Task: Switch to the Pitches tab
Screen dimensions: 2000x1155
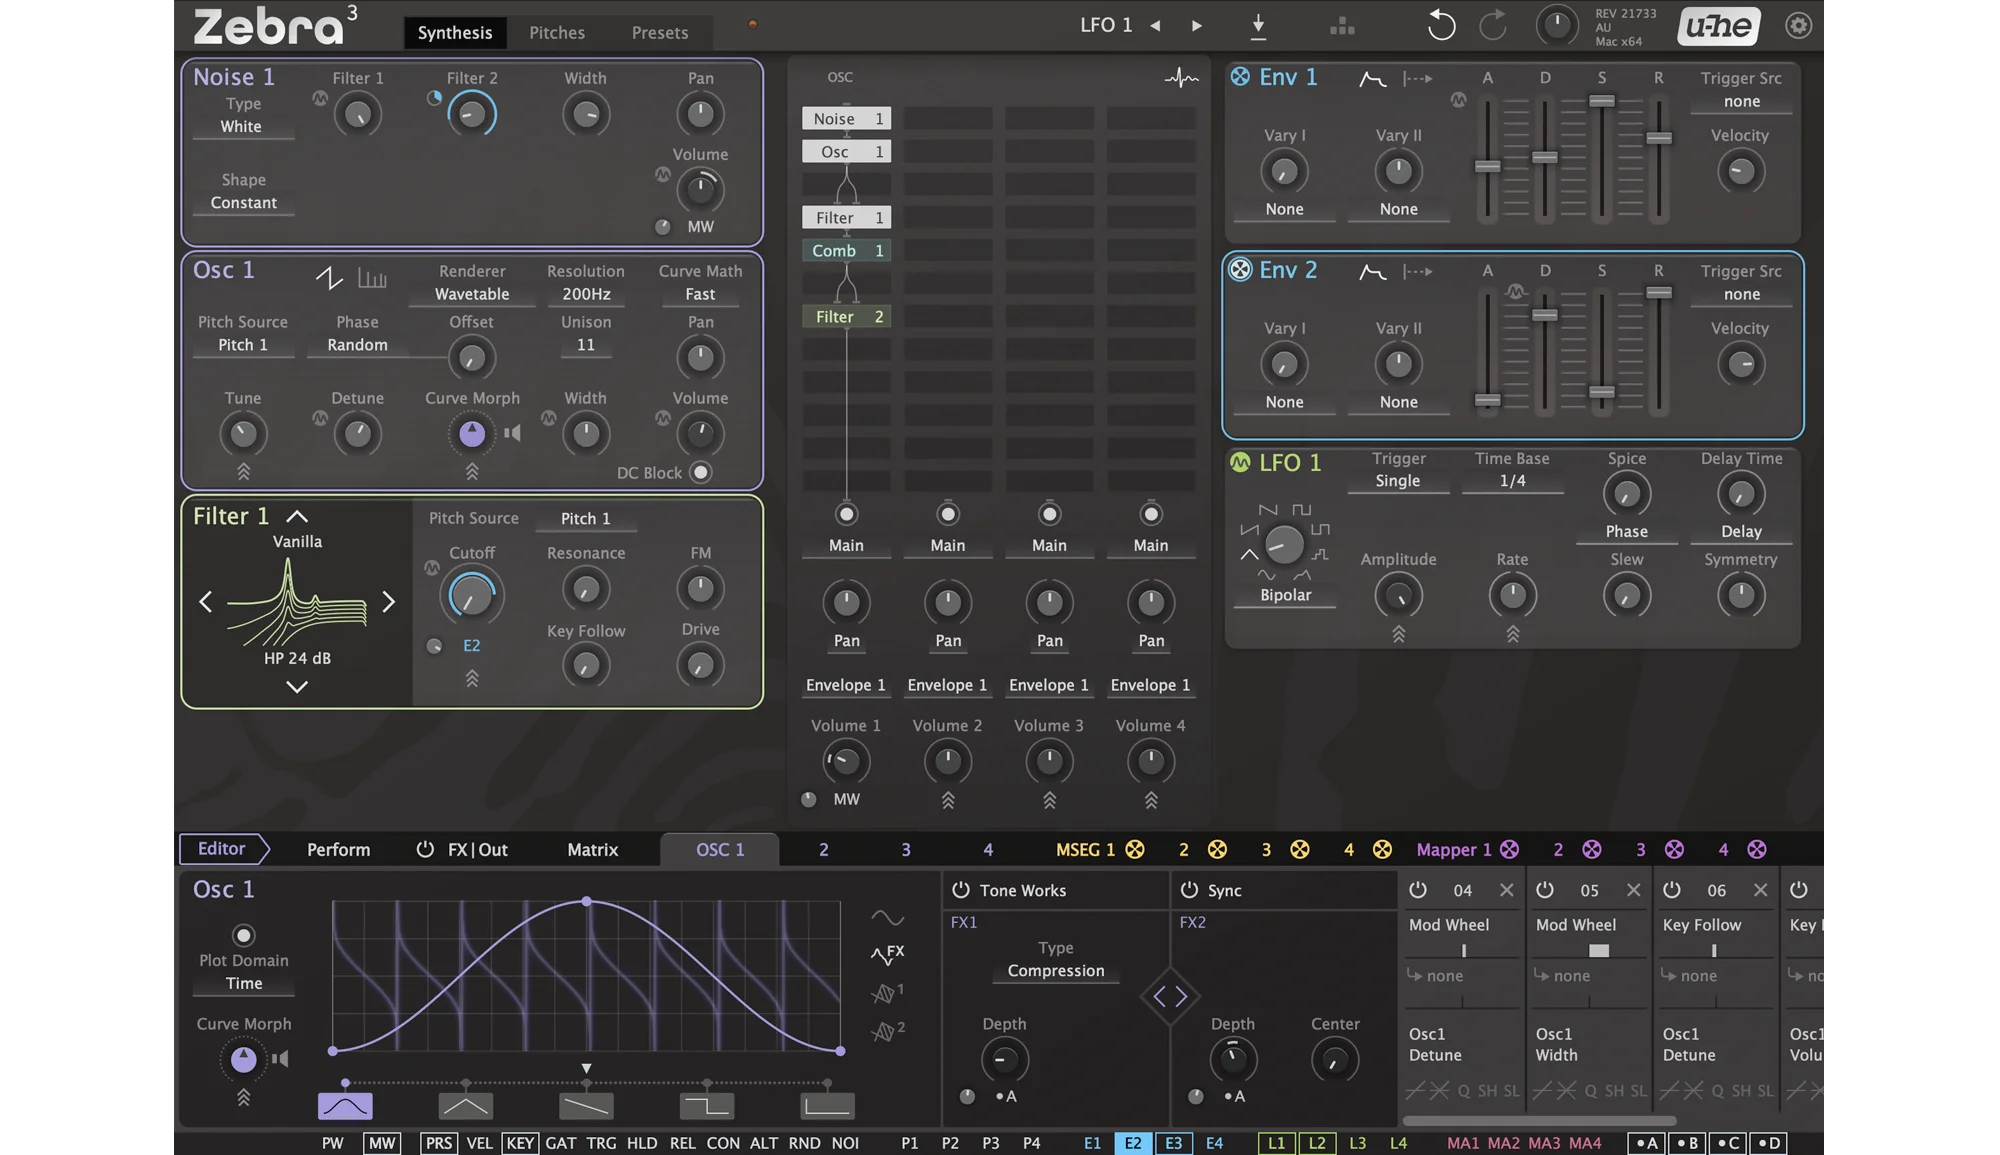Action: point(557,32)
